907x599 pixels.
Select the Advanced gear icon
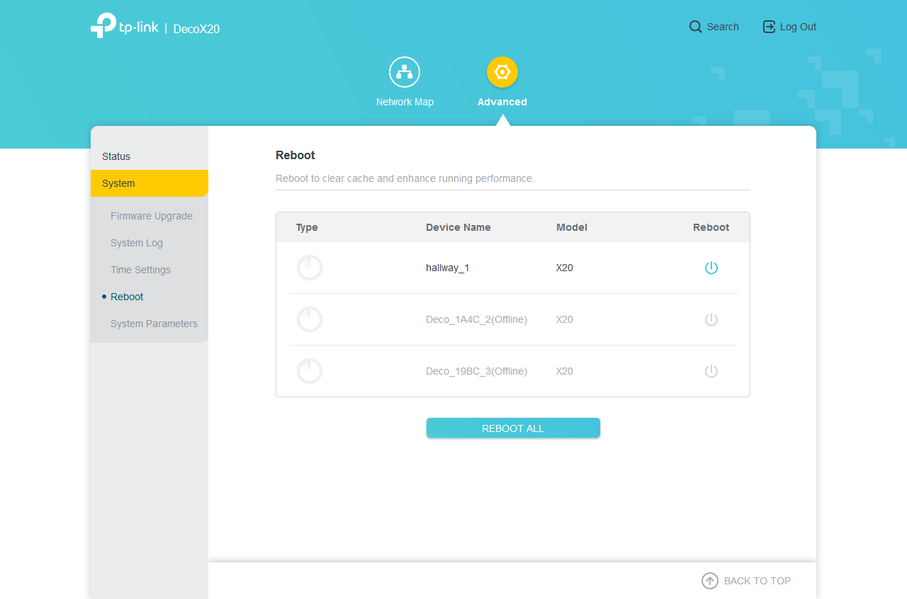502,72
